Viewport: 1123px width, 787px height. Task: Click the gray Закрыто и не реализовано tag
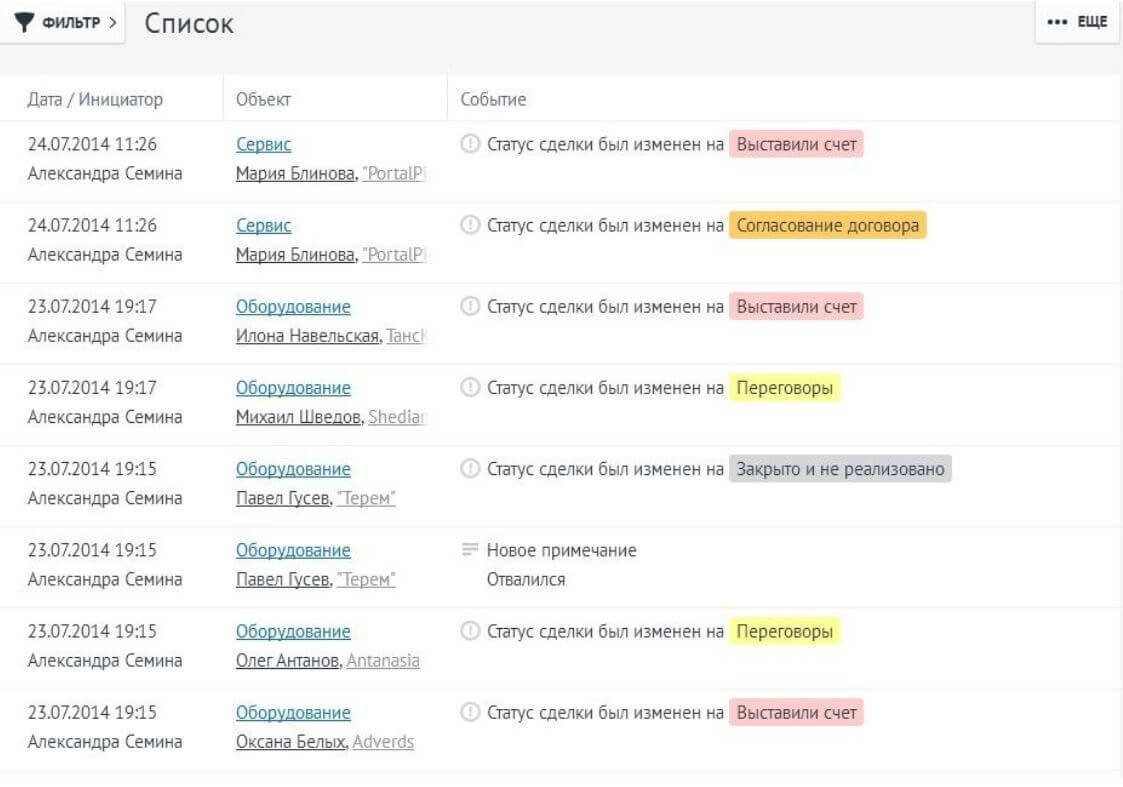(839, 468)
